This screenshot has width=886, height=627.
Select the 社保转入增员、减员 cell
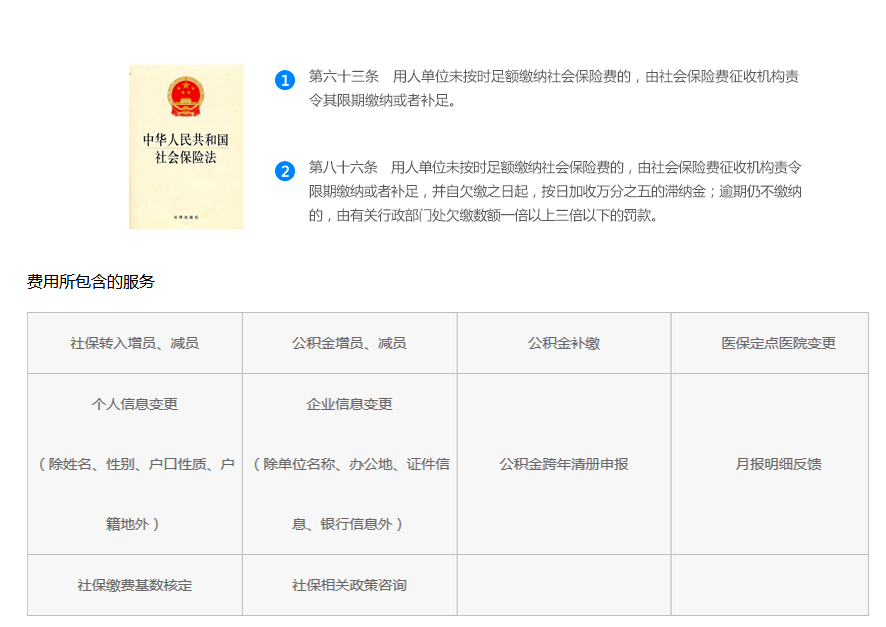135,343
